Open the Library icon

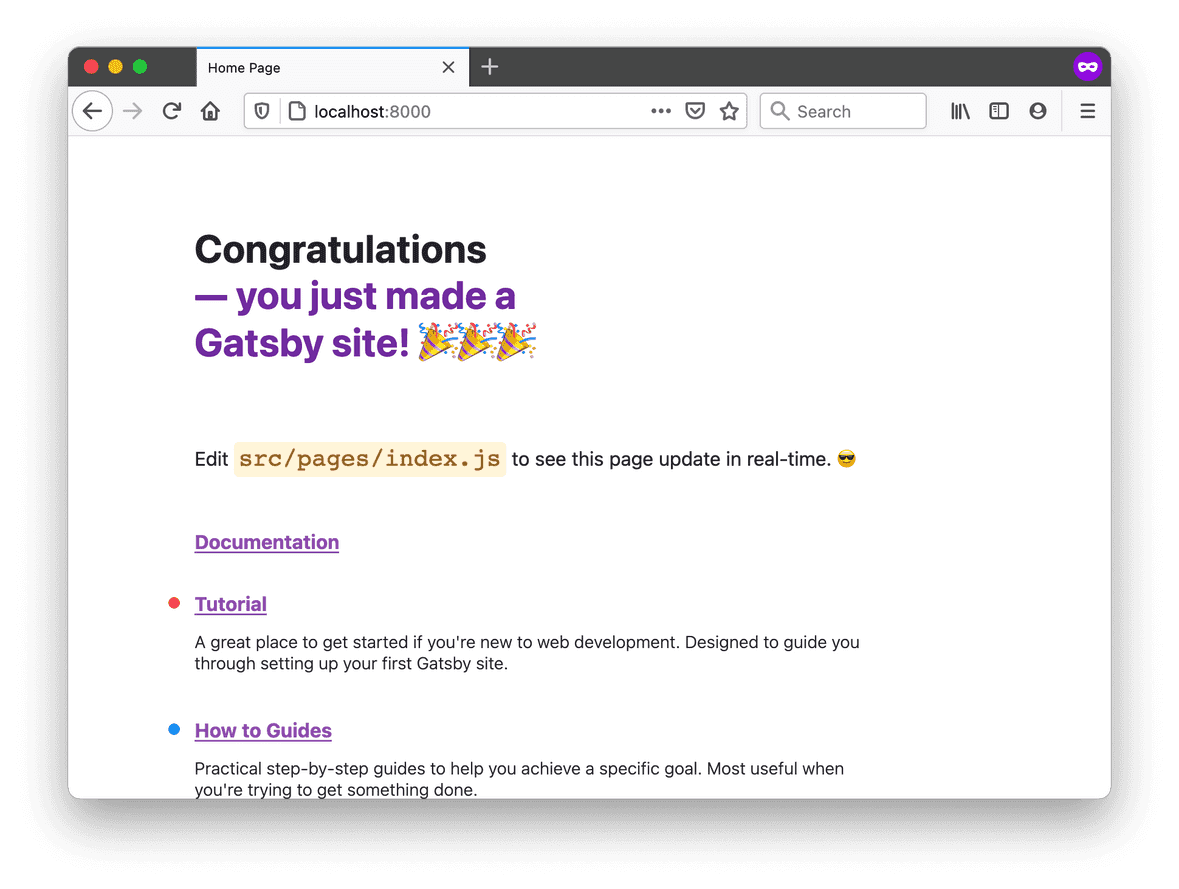pos(959,111)
